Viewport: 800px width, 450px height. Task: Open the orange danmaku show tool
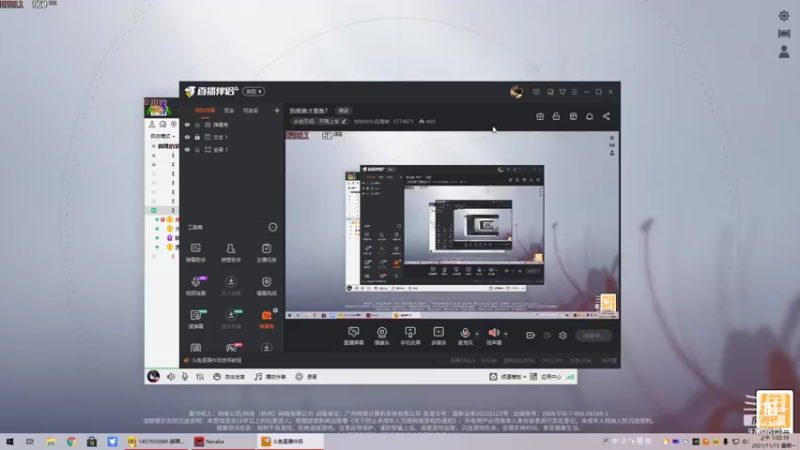pos(266,319)
